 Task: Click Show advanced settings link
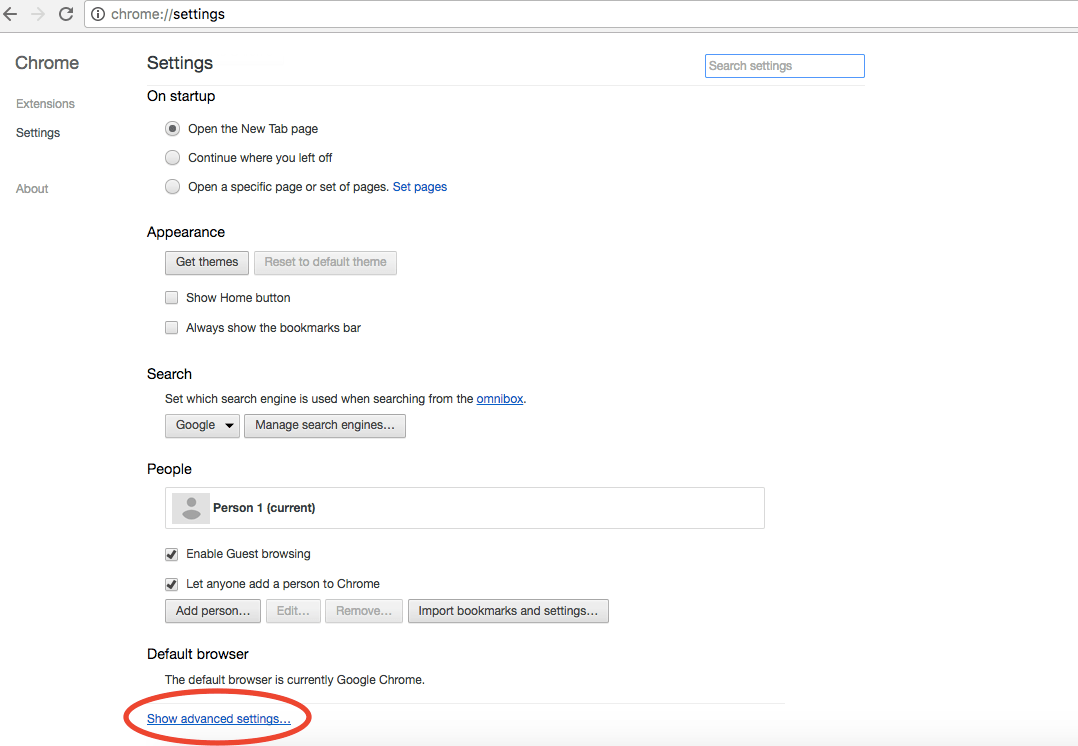[x=219, y=718]
